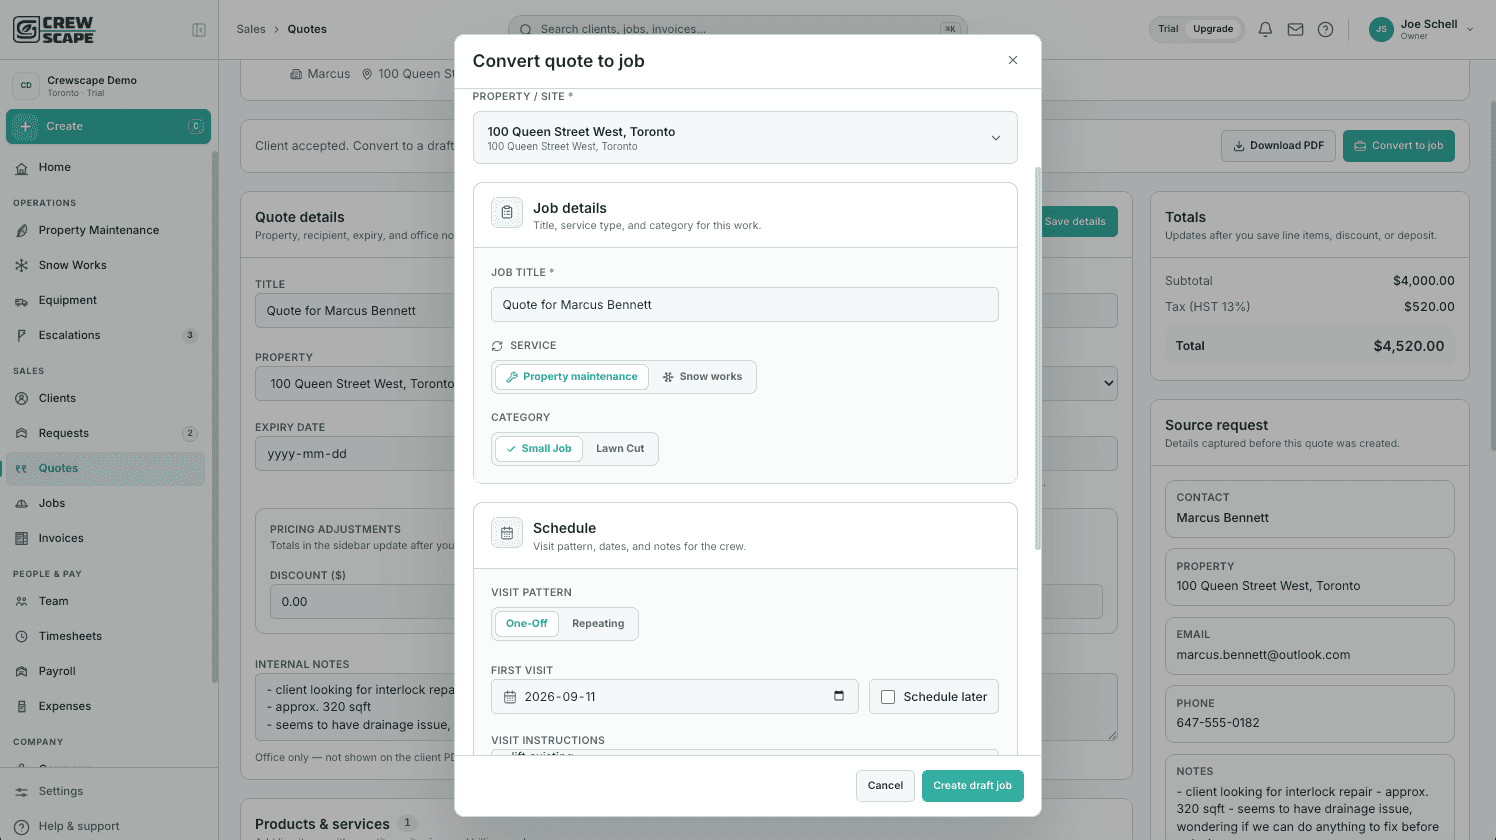
Task: Open Requests in the sidebar
Action: (108, 433)
